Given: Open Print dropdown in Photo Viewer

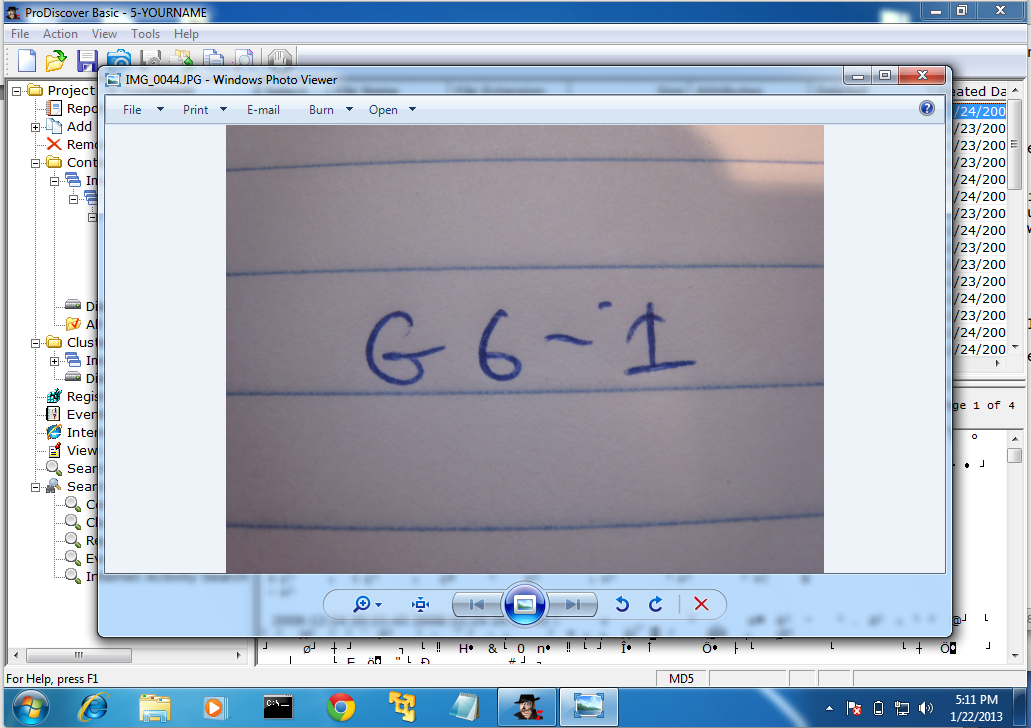Looking at the screenshot, I should (x=204, y=110).
